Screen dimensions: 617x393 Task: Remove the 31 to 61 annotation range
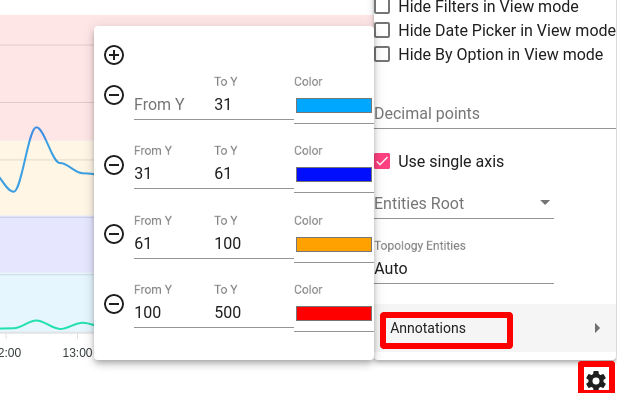[x=114, y=165]
